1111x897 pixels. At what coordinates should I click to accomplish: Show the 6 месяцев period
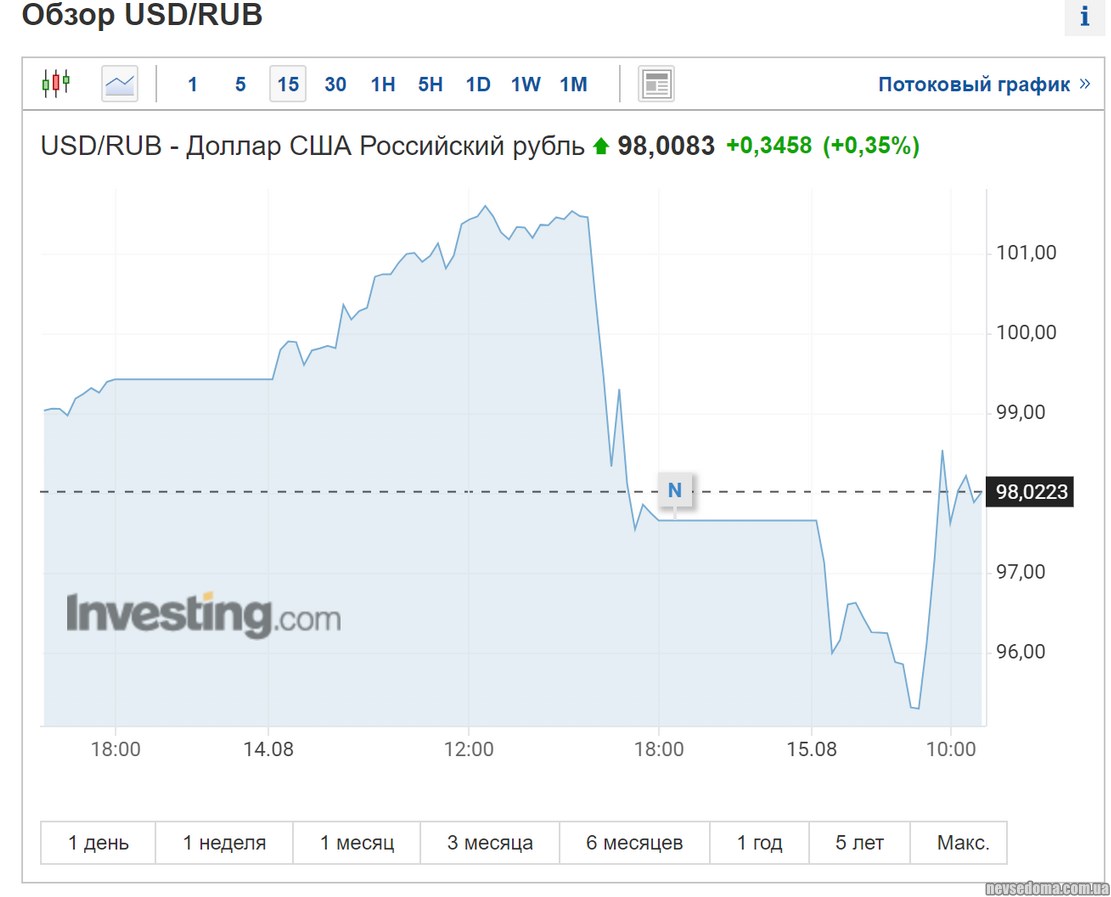click(x=634, y=843)
